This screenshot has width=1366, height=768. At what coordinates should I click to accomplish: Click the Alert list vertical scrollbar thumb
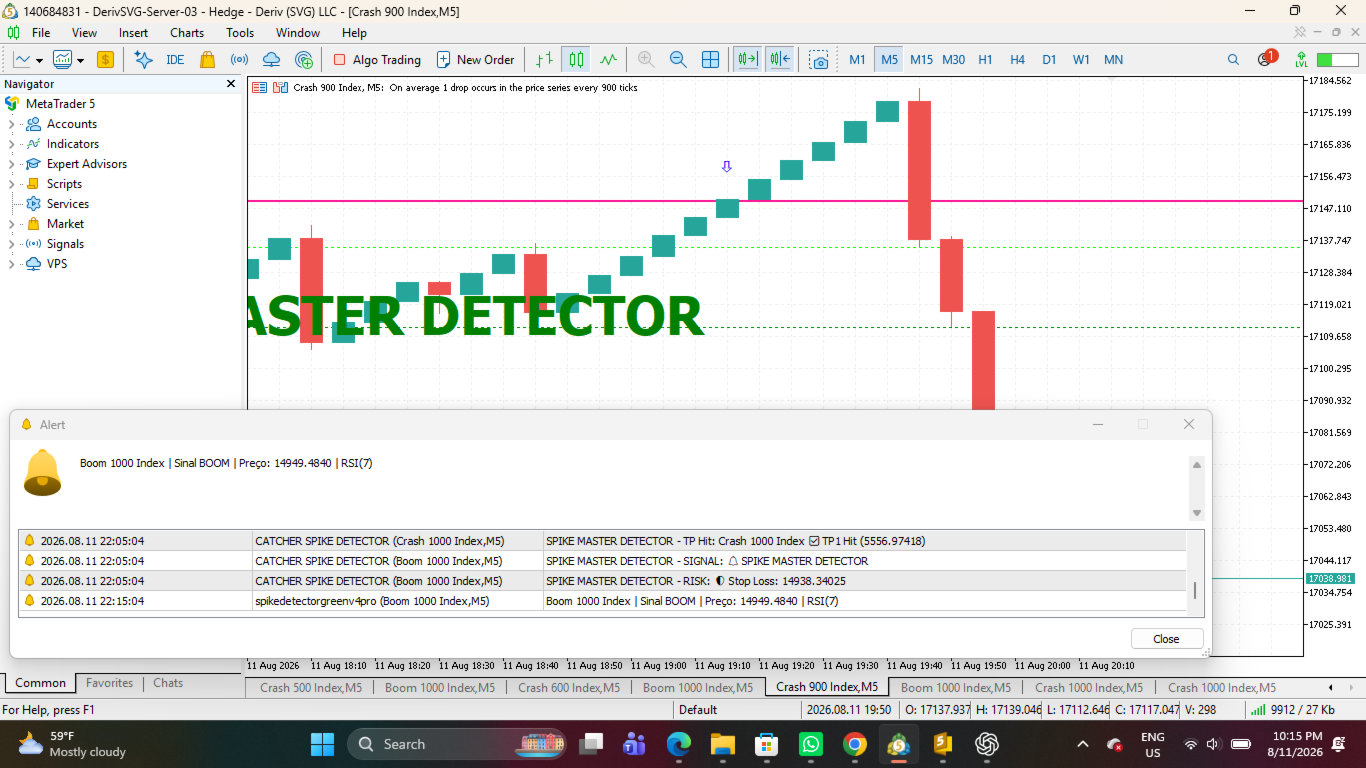click(1195, 590)
